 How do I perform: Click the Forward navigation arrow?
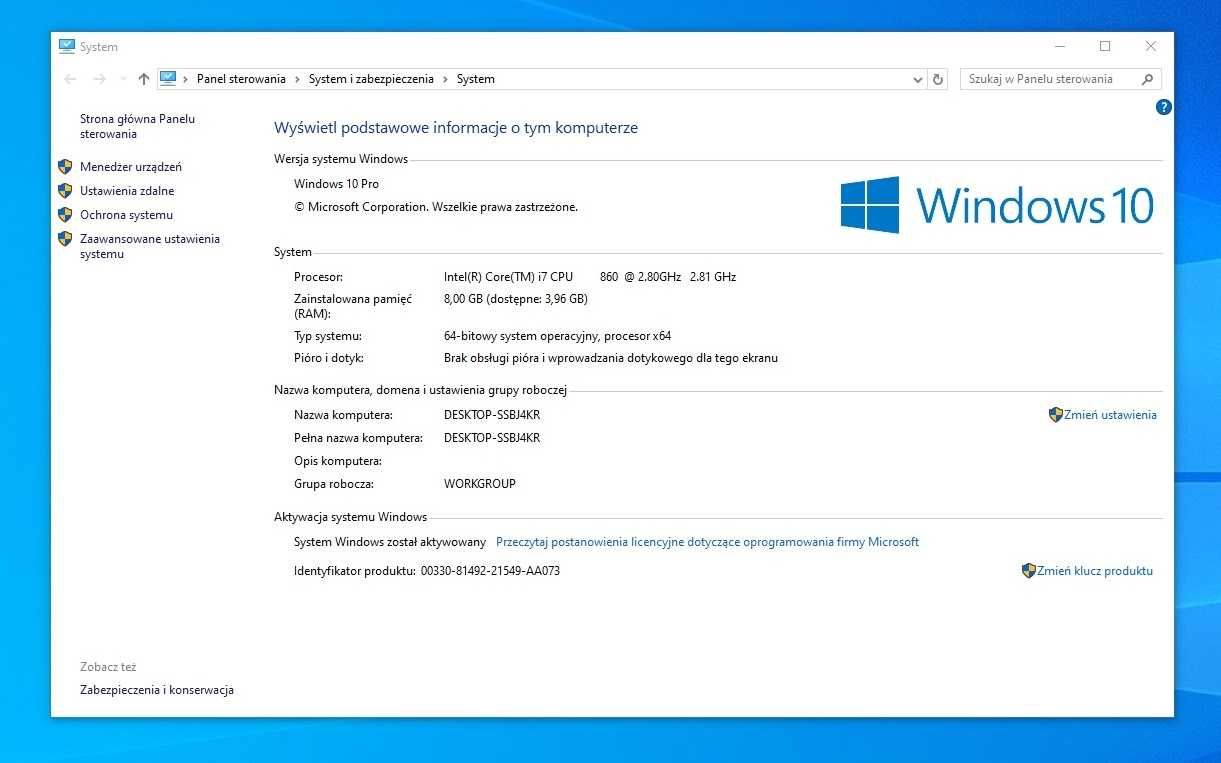pyautogui.click(x=99, y=79)
